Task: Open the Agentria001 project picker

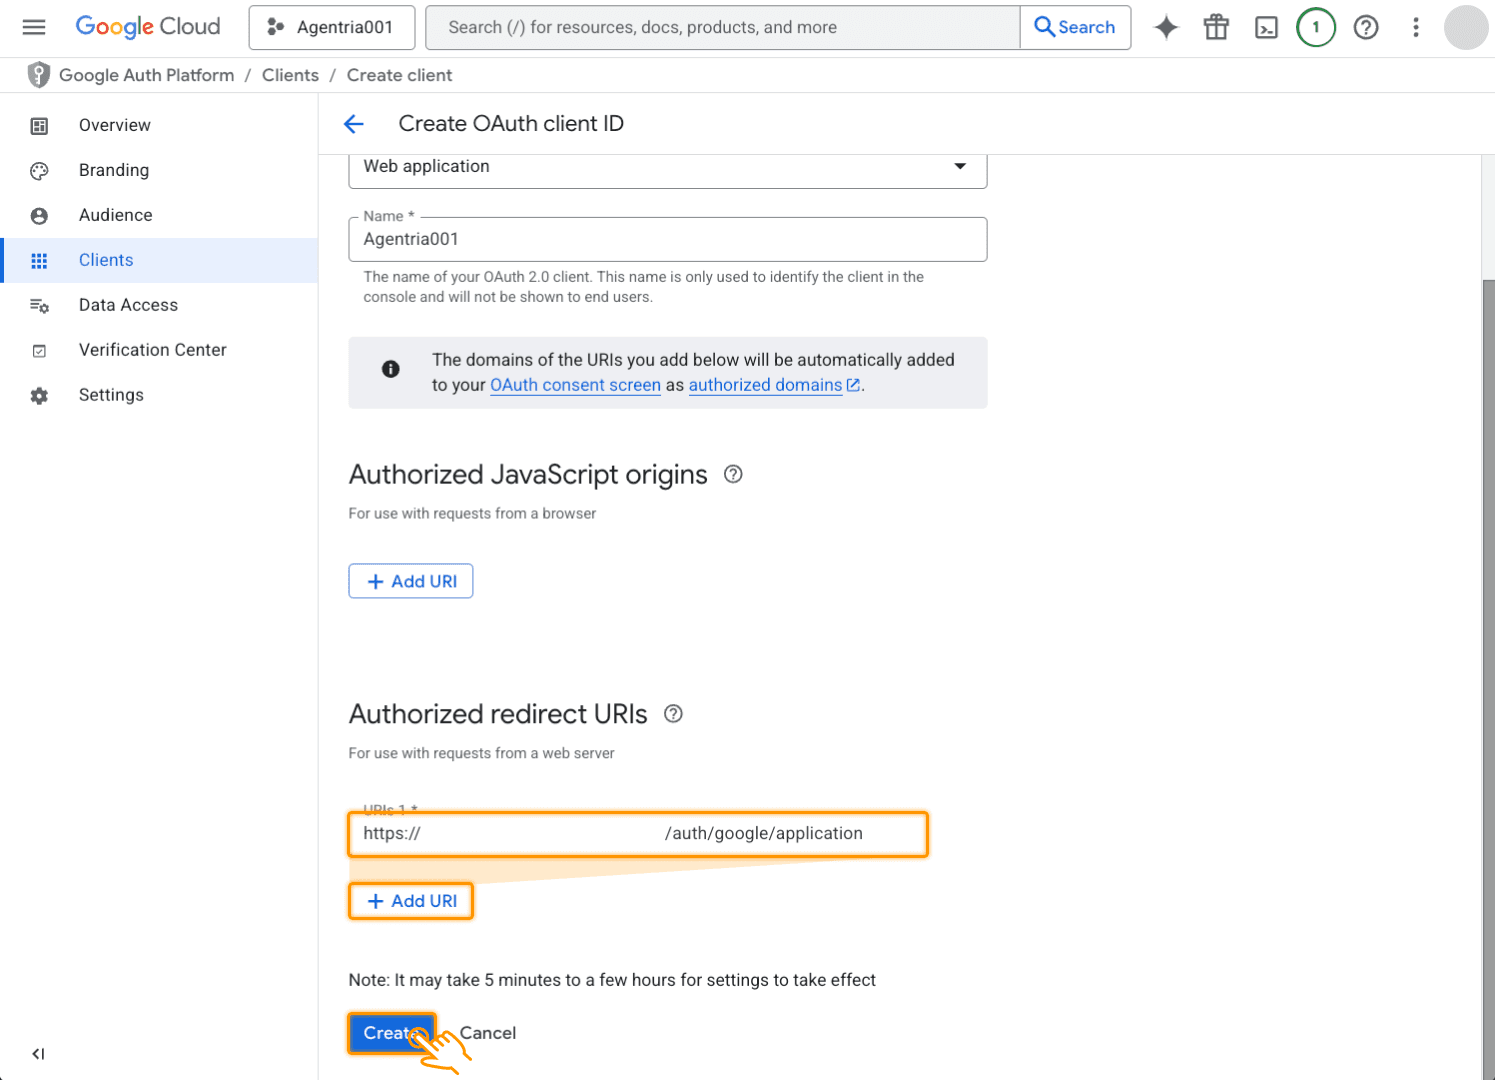Action: pyautogui.click(x=332, y=27)
